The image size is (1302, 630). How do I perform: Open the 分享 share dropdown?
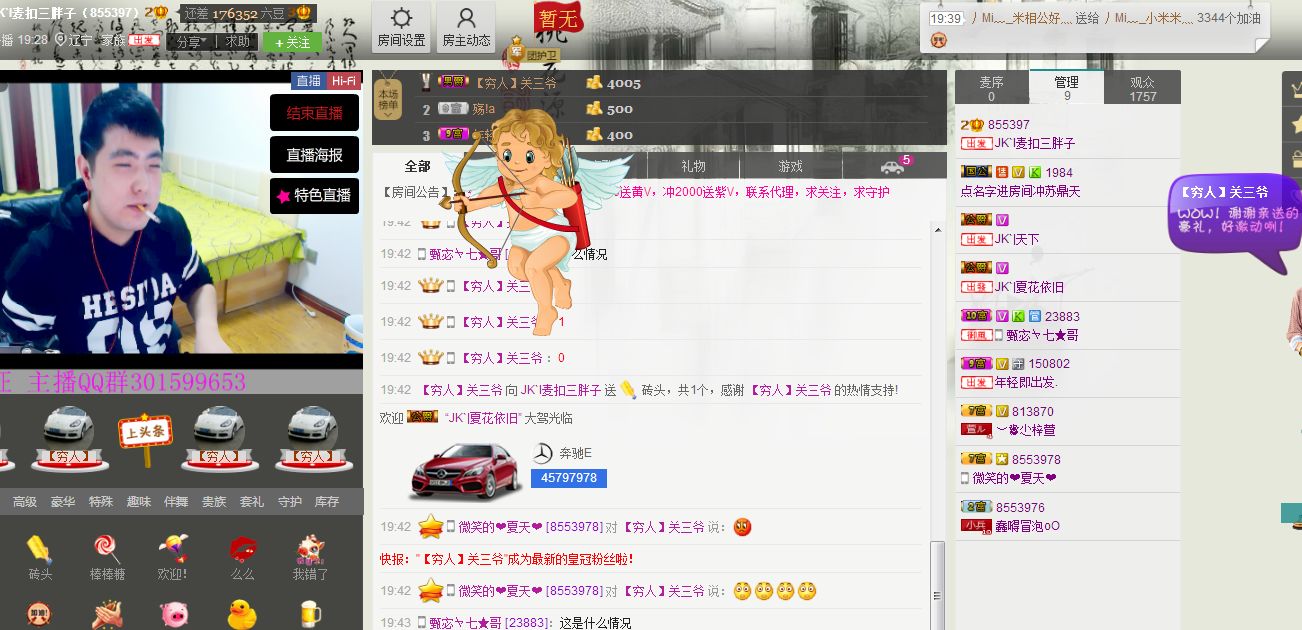[x=190, y=42]
